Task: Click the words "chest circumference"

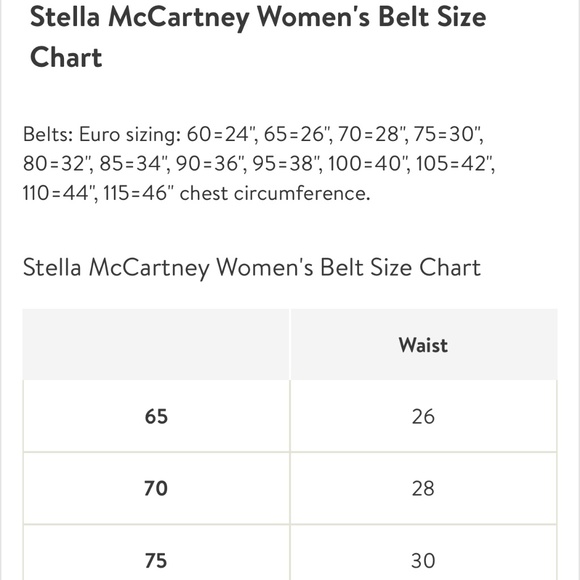Action: click(274, 193)
